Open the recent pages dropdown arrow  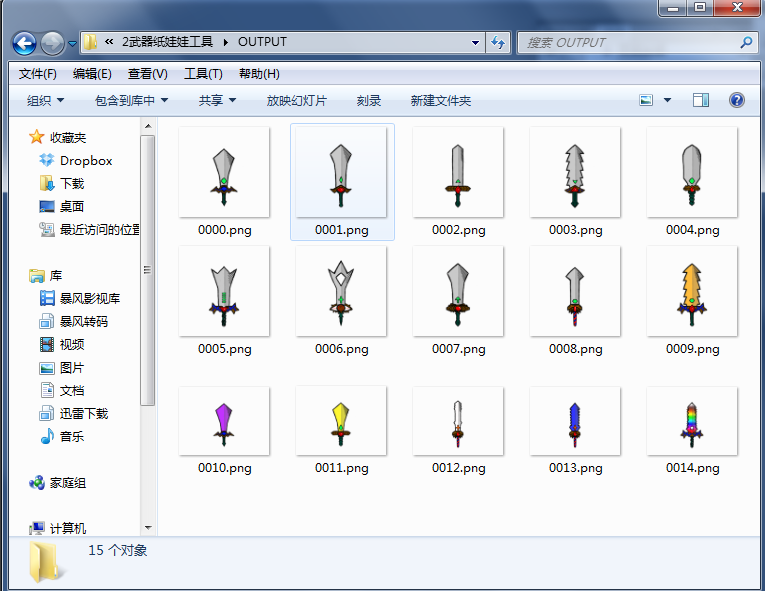(x=72, y=43)
